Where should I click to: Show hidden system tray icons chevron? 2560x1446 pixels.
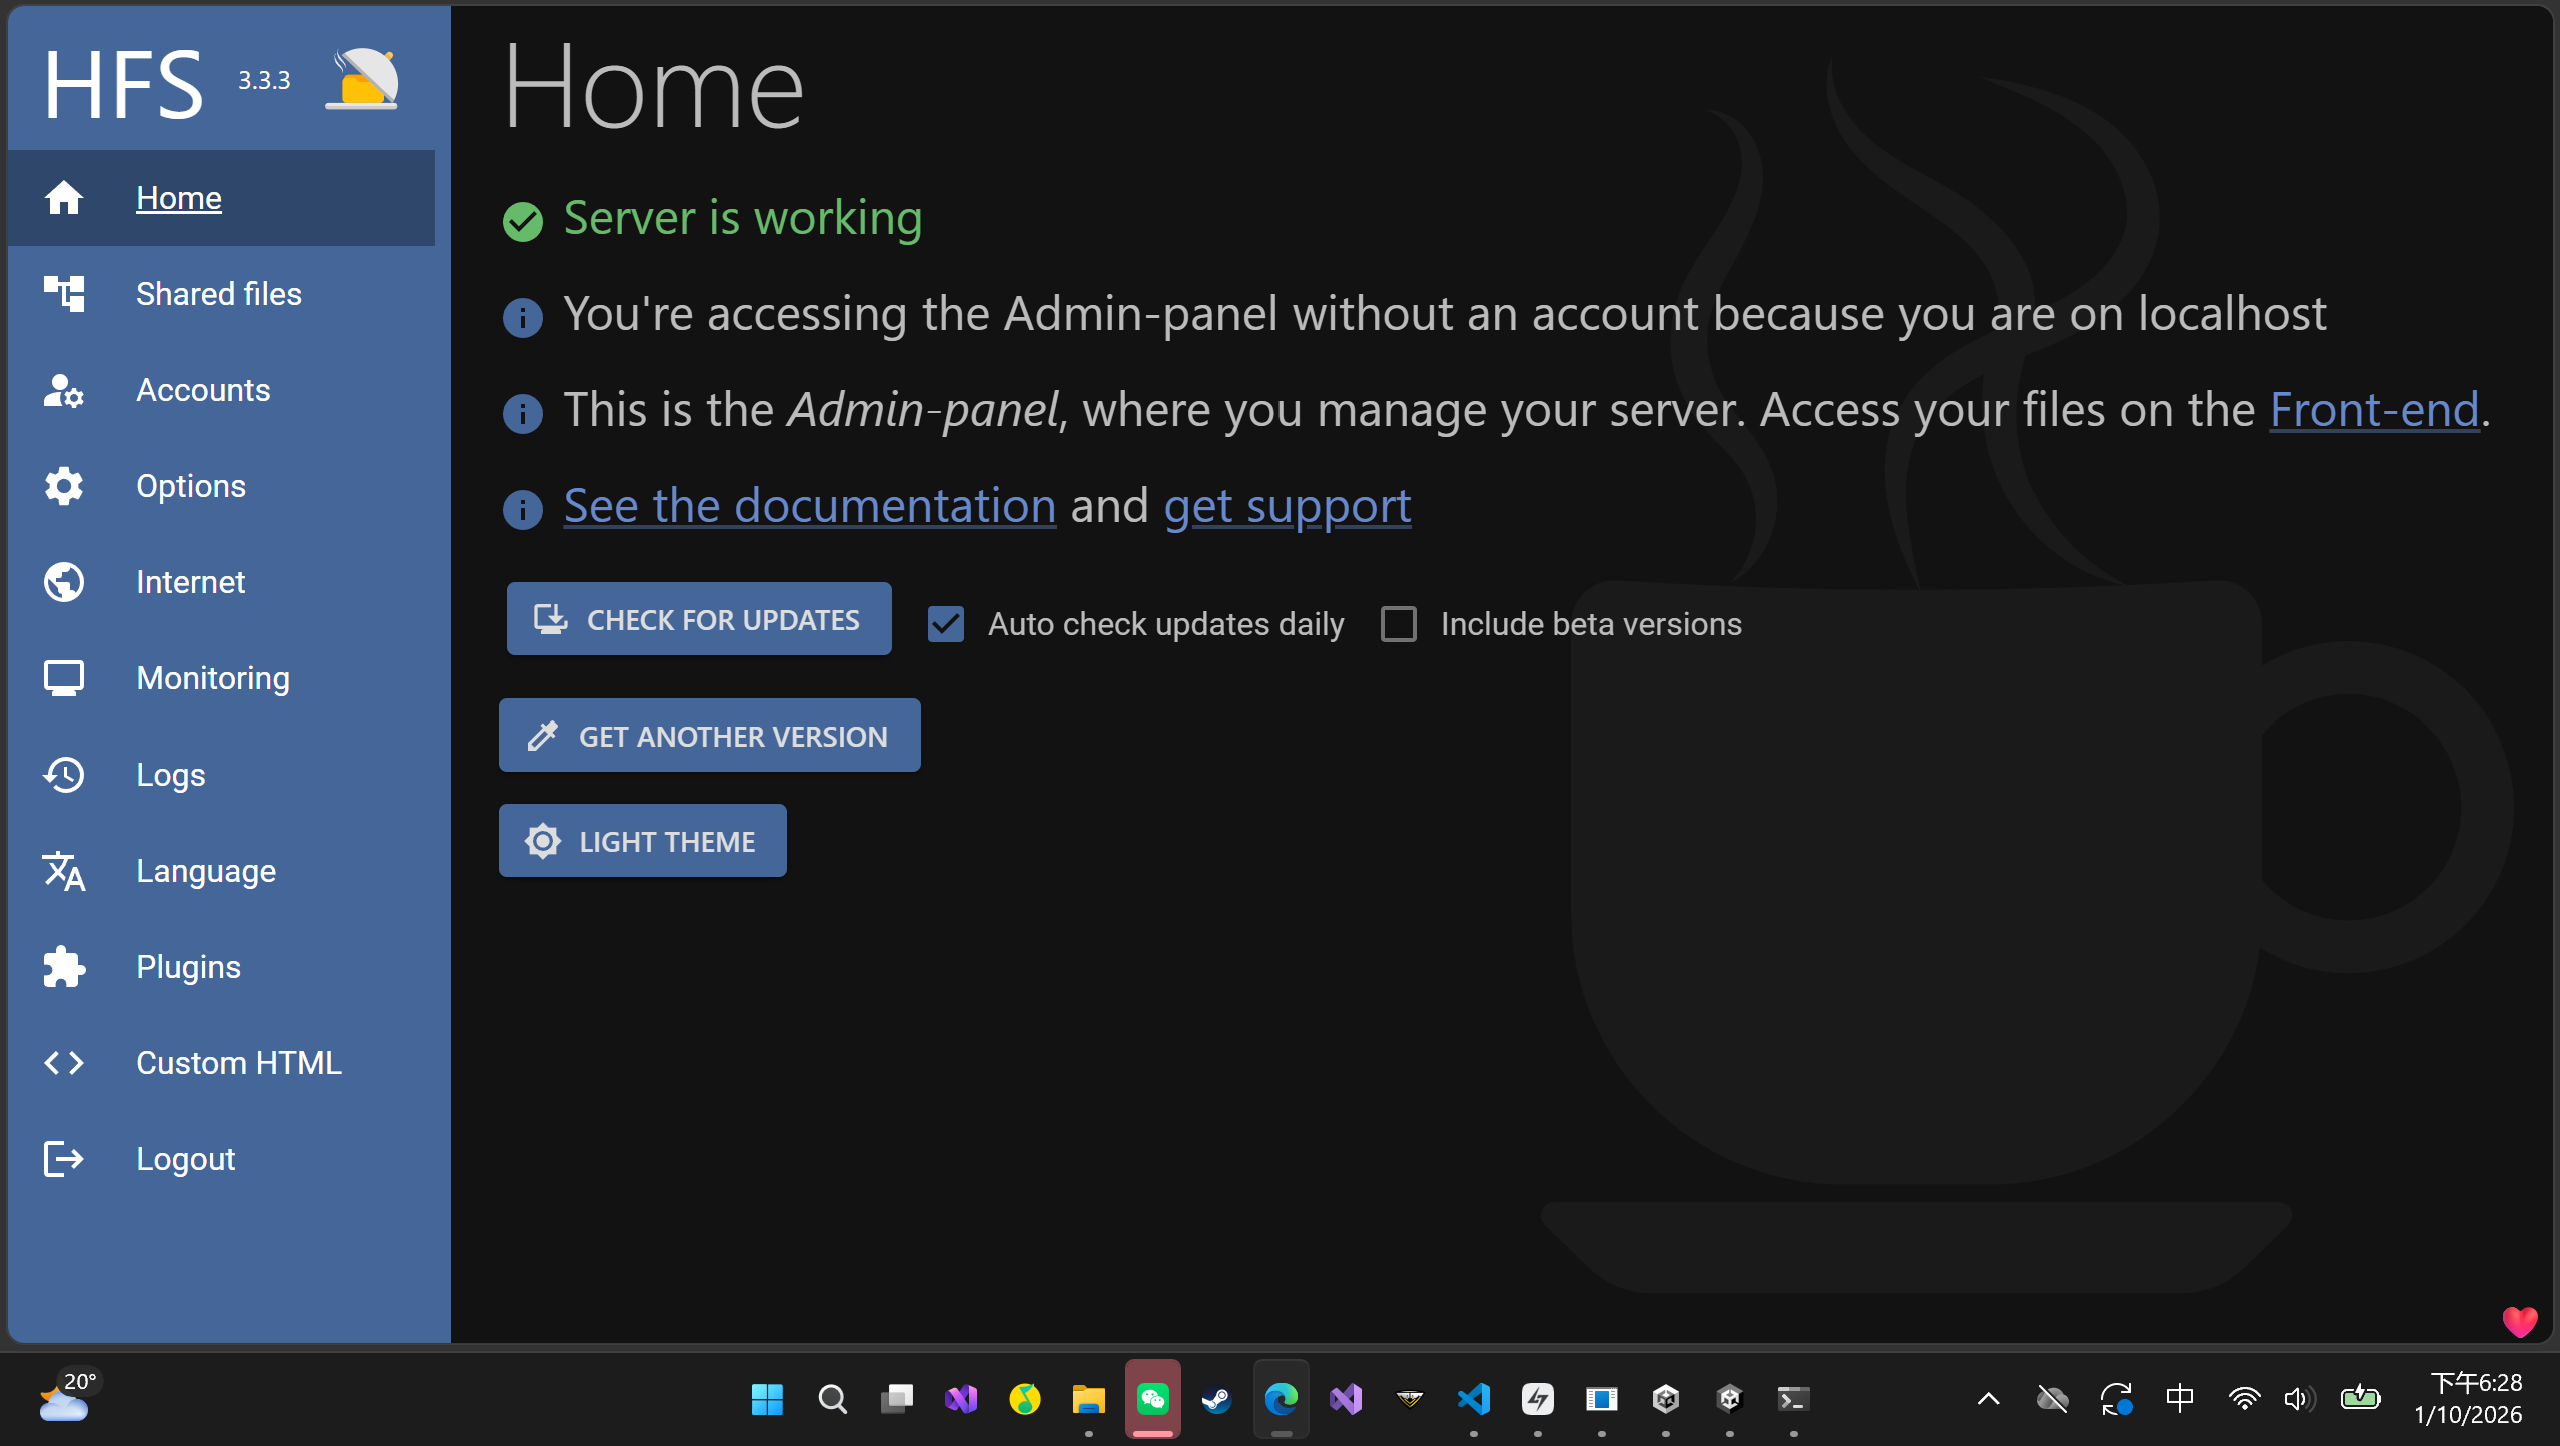pos(1988,1399)
